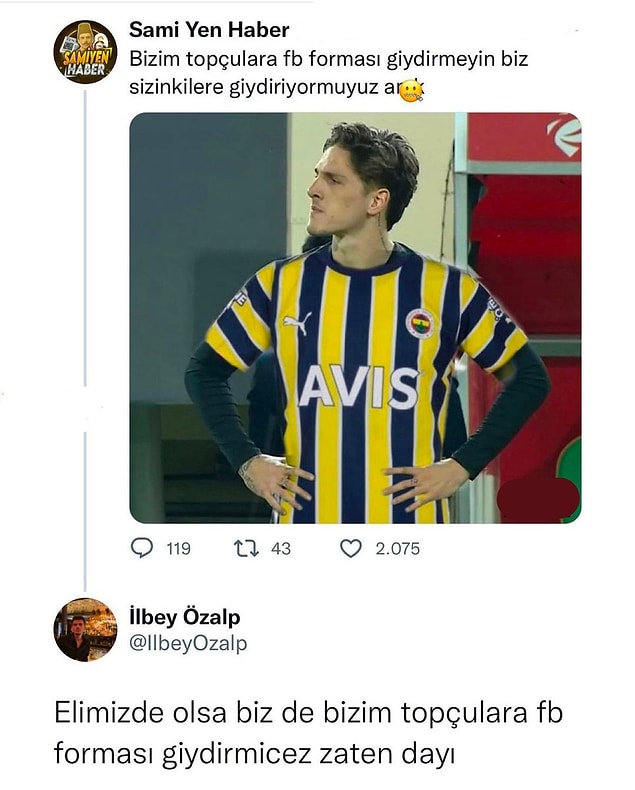View the 119 replies count

pos(178,549)
